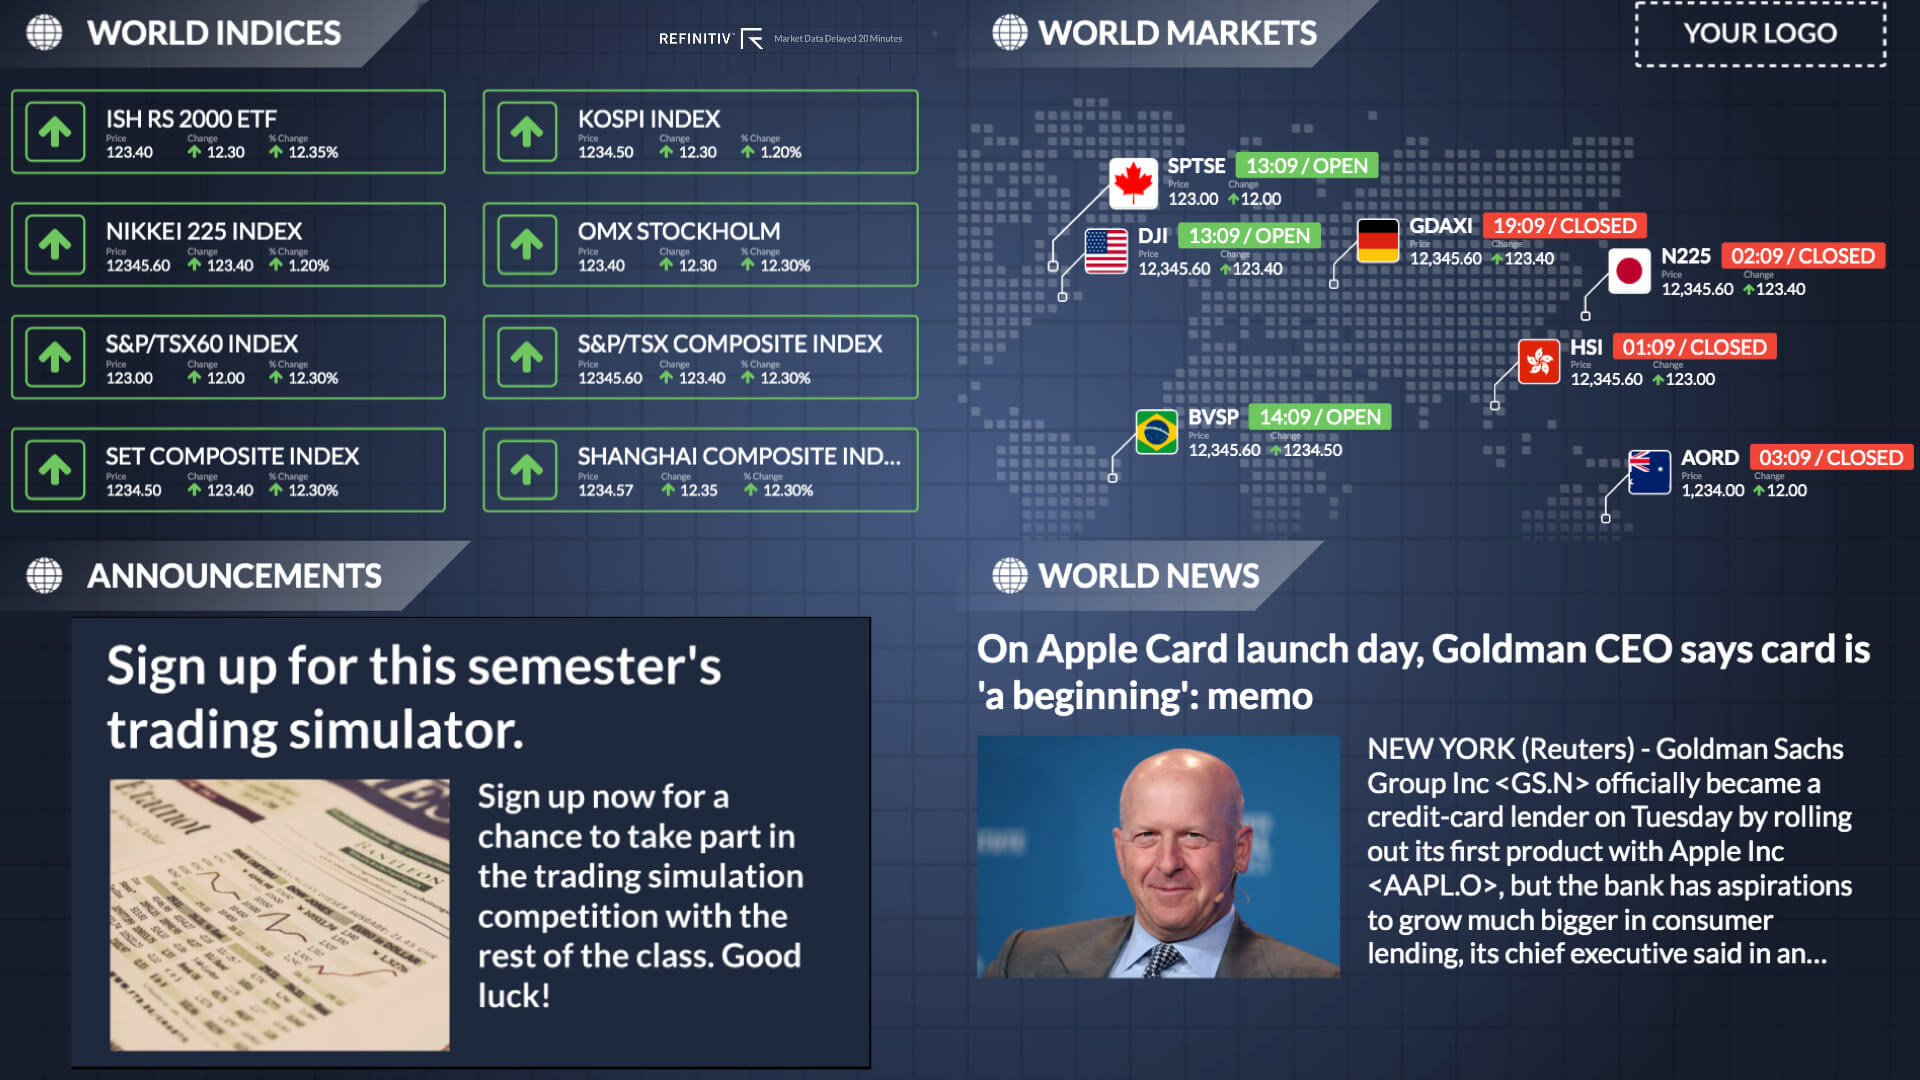Toggle the BVSP OPEN market indicator
Image resolution: width=1920 pixels, height=1080 pixels.
click(1319, 417)
